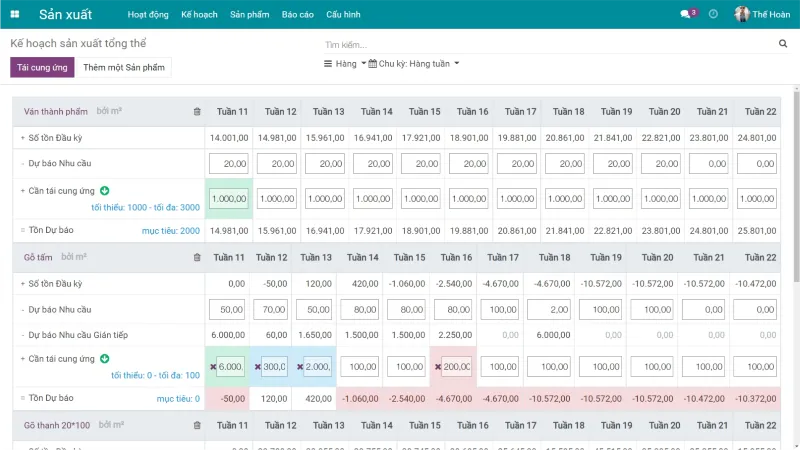Open the Gỗ thanh 20*100 product link
Viewport: 800px width, 450px height.
(x=57, y=426)
